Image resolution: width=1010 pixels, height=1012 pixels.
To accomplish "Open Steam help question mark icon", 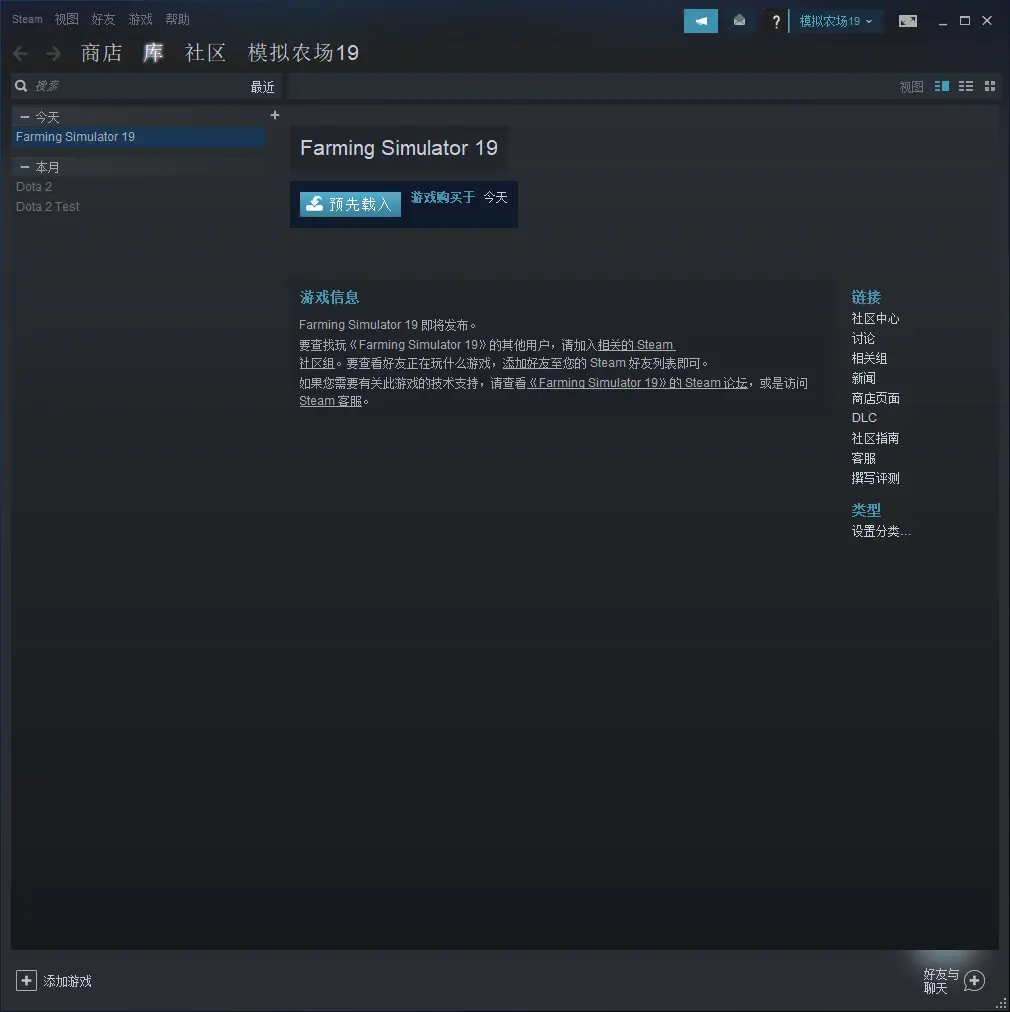I will 776,22.
